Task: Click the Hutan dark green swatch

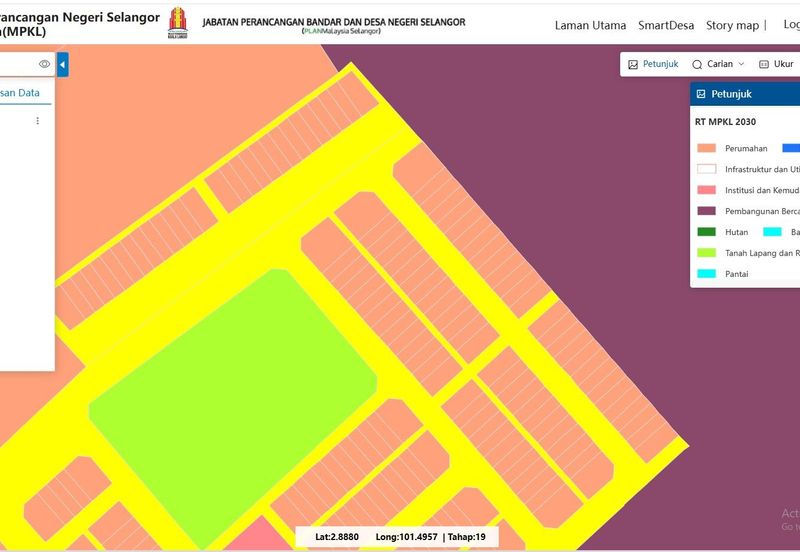Action: 707,232
